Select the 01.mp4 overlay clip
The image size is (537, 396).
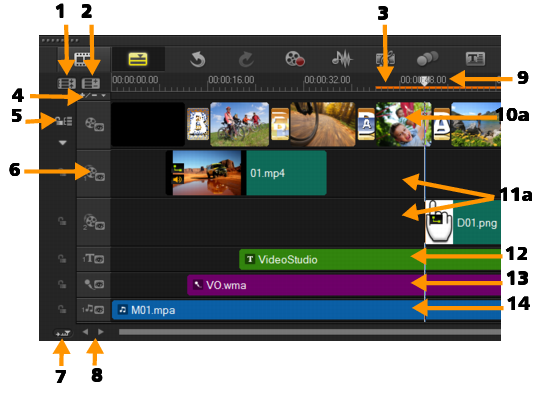pyautogui.click(x=246, y=173)
